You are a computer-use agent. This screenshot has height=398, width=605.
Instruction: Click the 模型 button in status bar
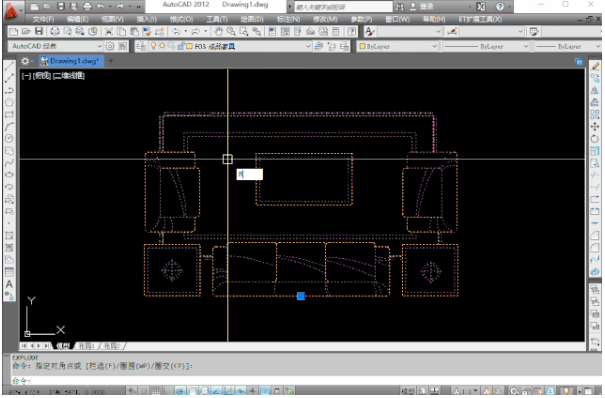409,391
